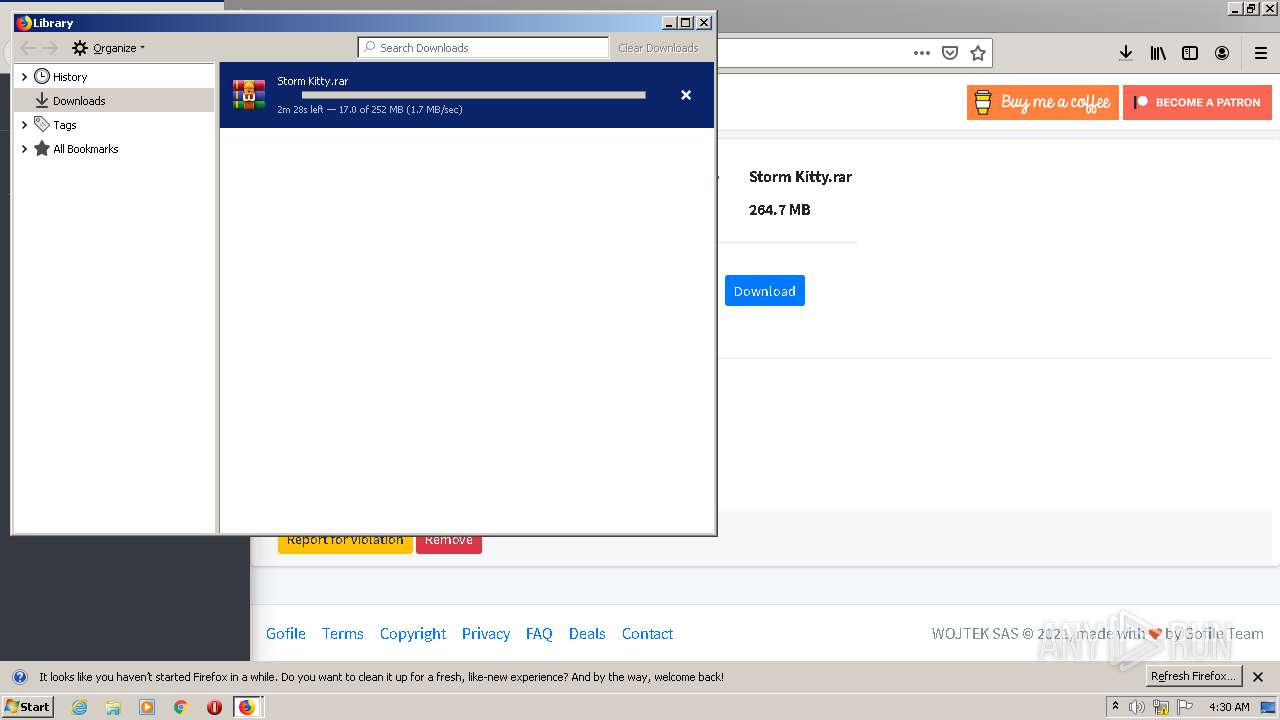Click the volume tray icon
Screen dimensions: 1280x720
[x=1137, y=707]
